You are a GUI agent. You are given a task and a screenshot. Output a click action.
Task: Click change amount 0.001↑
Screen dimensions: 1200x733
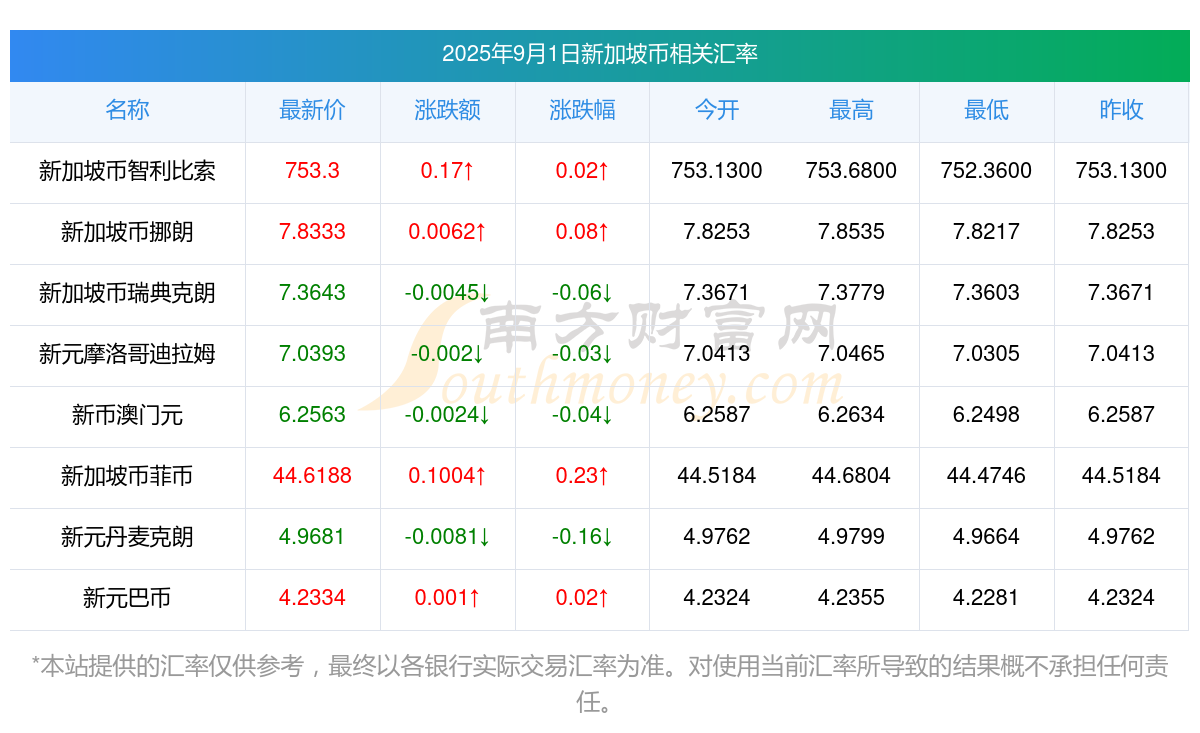[x=447, y=598]
